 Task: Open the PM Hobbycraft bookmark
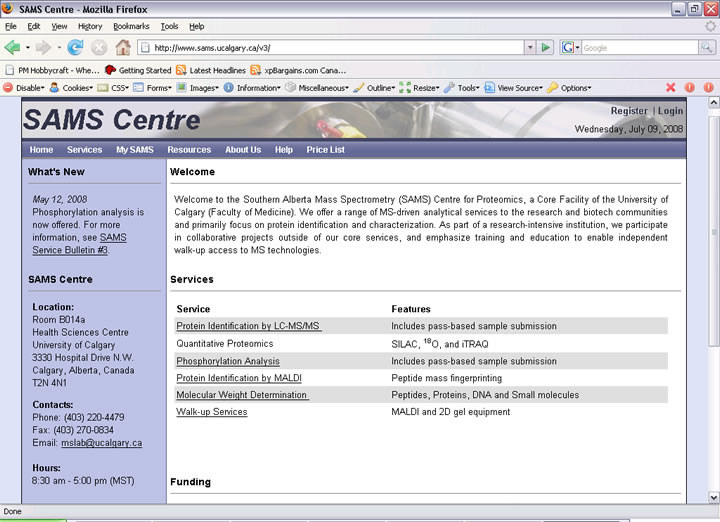coord(52,70)
